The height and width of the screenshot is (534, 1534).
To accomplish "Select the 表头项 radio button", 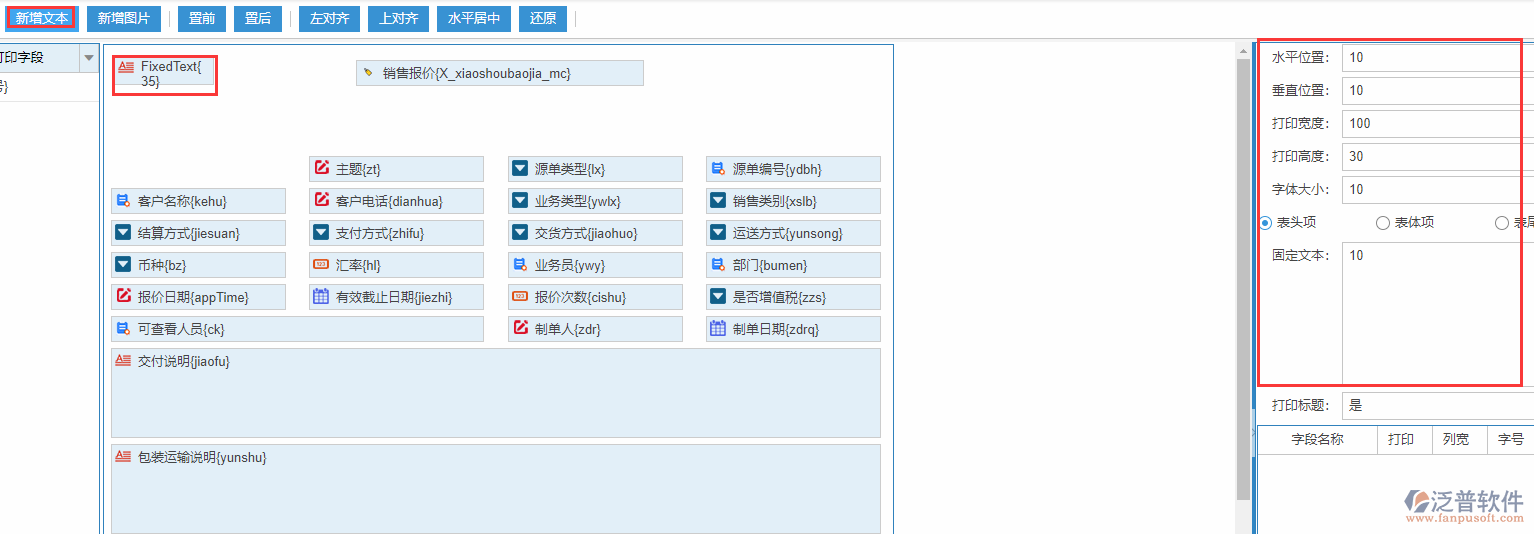I will (x=1266, y=222).
